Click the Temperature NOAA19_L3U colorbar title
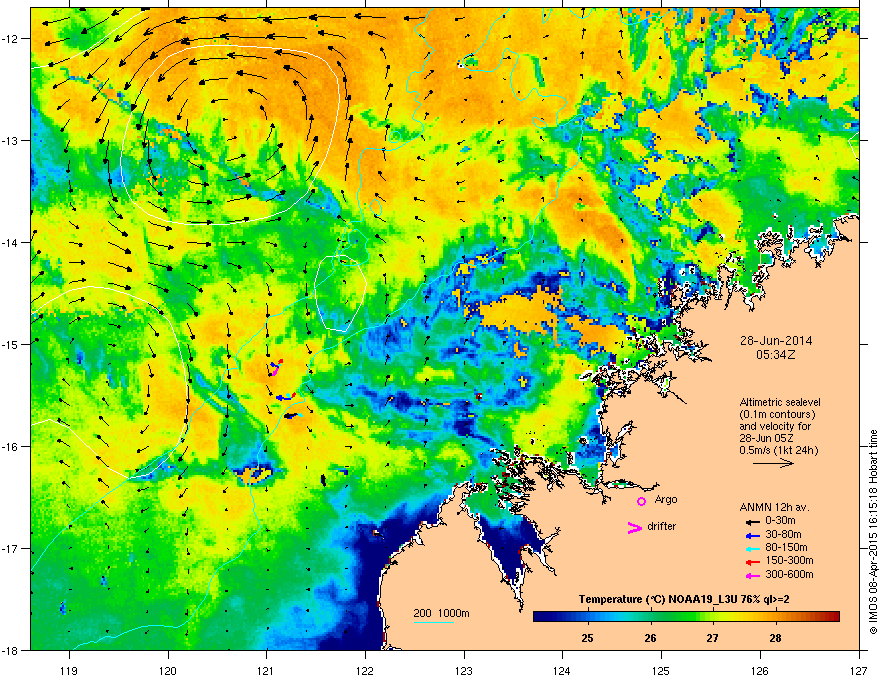Image resolution: width=880 pixels, height=680 pixels. click(x=684, y=599)
